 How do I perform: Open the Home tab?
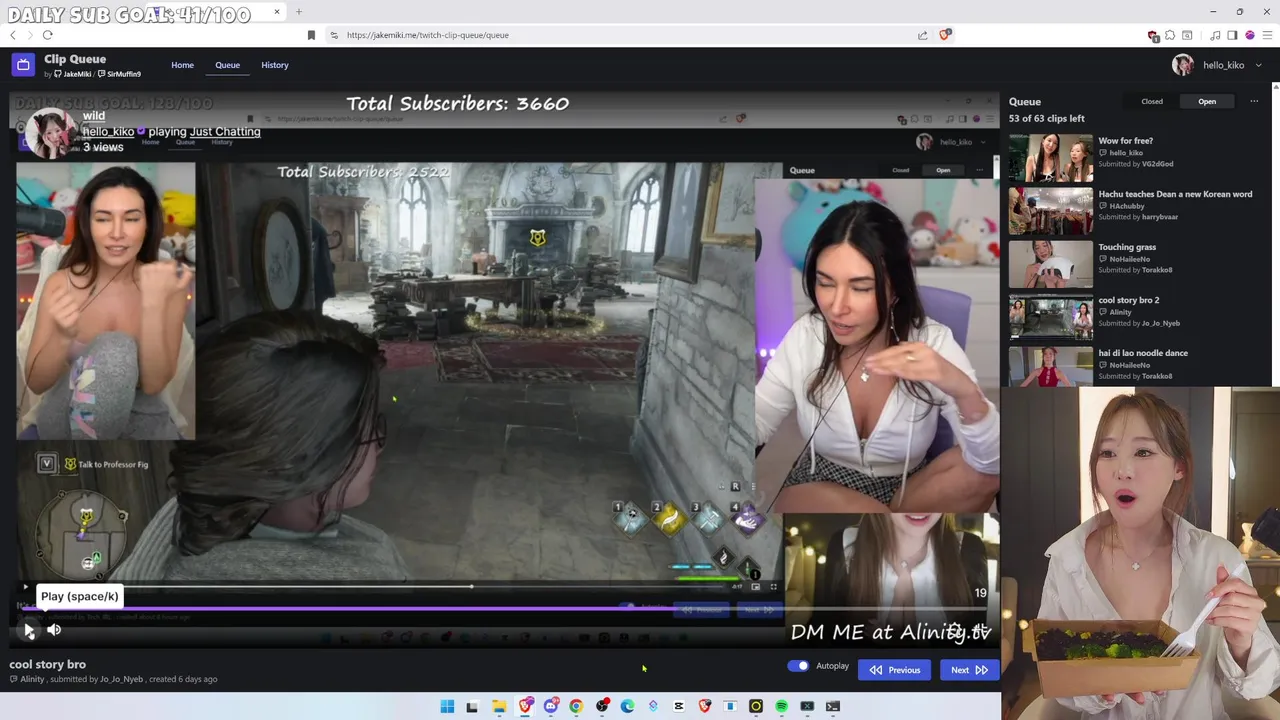point(182,65)
